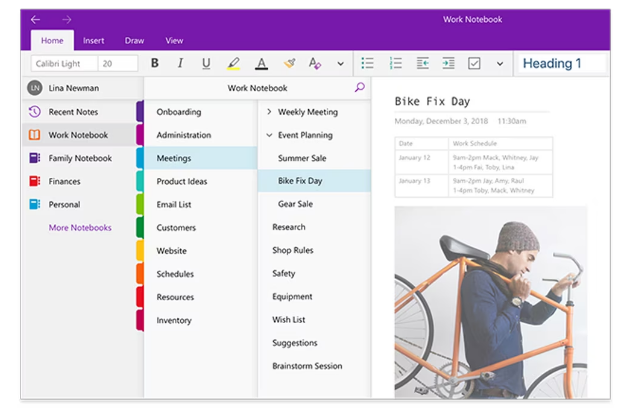The height and width of the screenshot is (417, 622).
Task: Insert a to-do checkbox tag
Action: click(474, 63)
